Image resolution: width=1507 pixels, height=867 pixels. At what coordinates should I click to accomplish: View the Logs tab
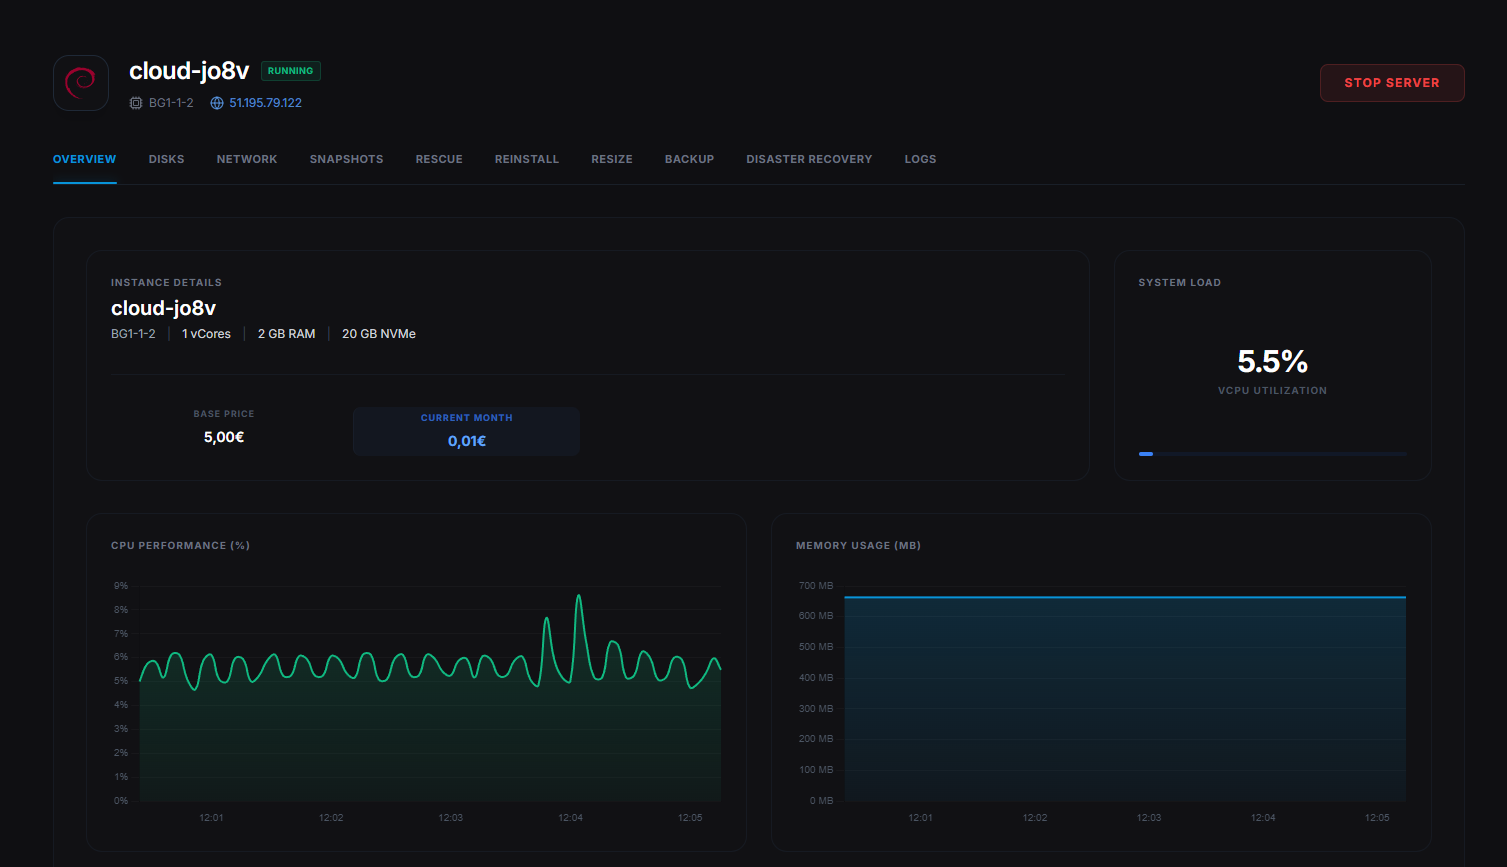[920, 159]
